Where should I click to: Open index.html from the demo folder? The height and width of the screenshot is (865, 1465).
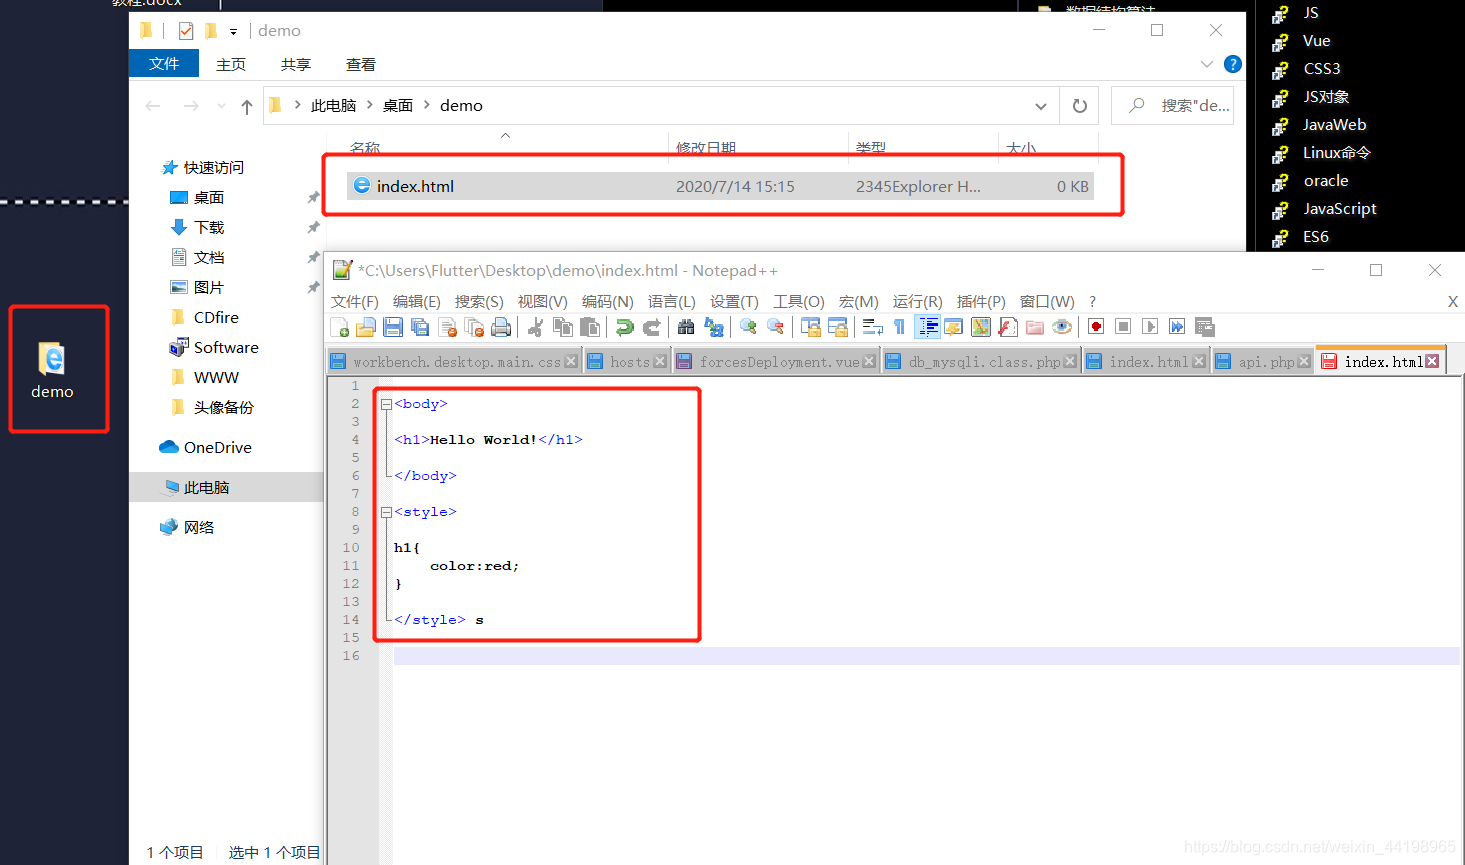[410, 185]
